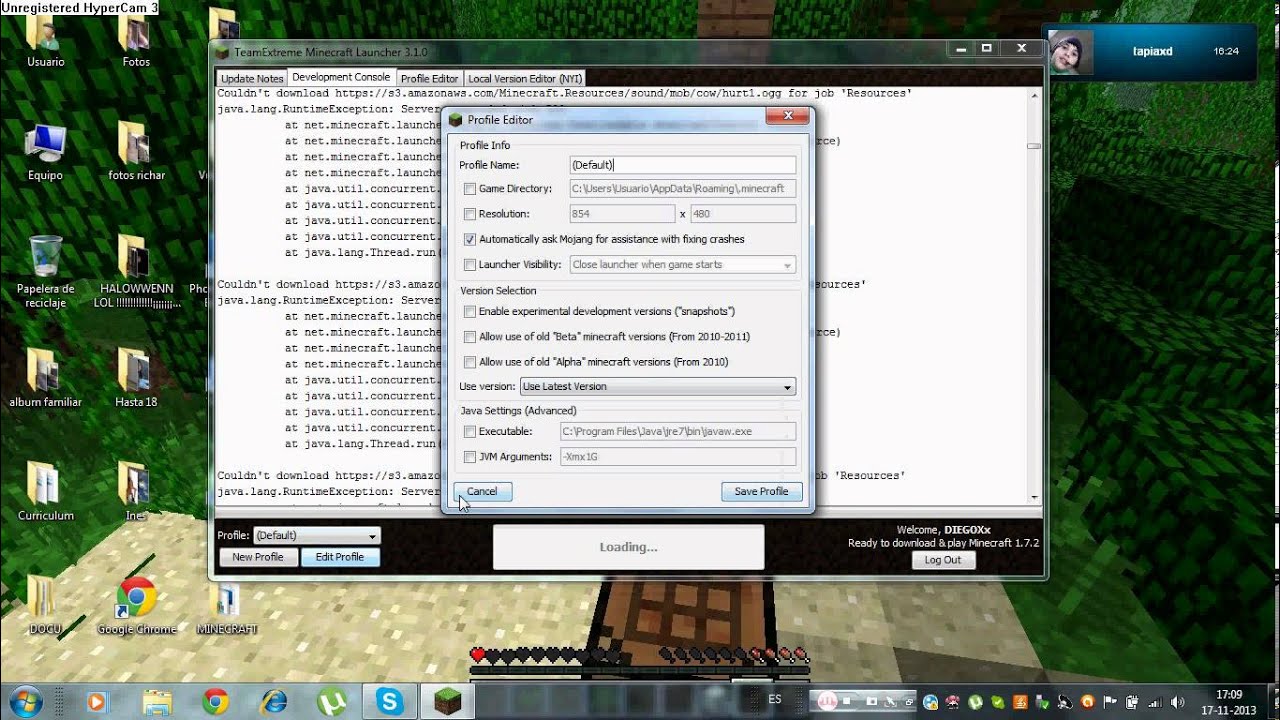Open uTorrent from the taskbar
The width and height of the screenshot is (1280, 720).
pyautogui.click(x=332, y=701)
